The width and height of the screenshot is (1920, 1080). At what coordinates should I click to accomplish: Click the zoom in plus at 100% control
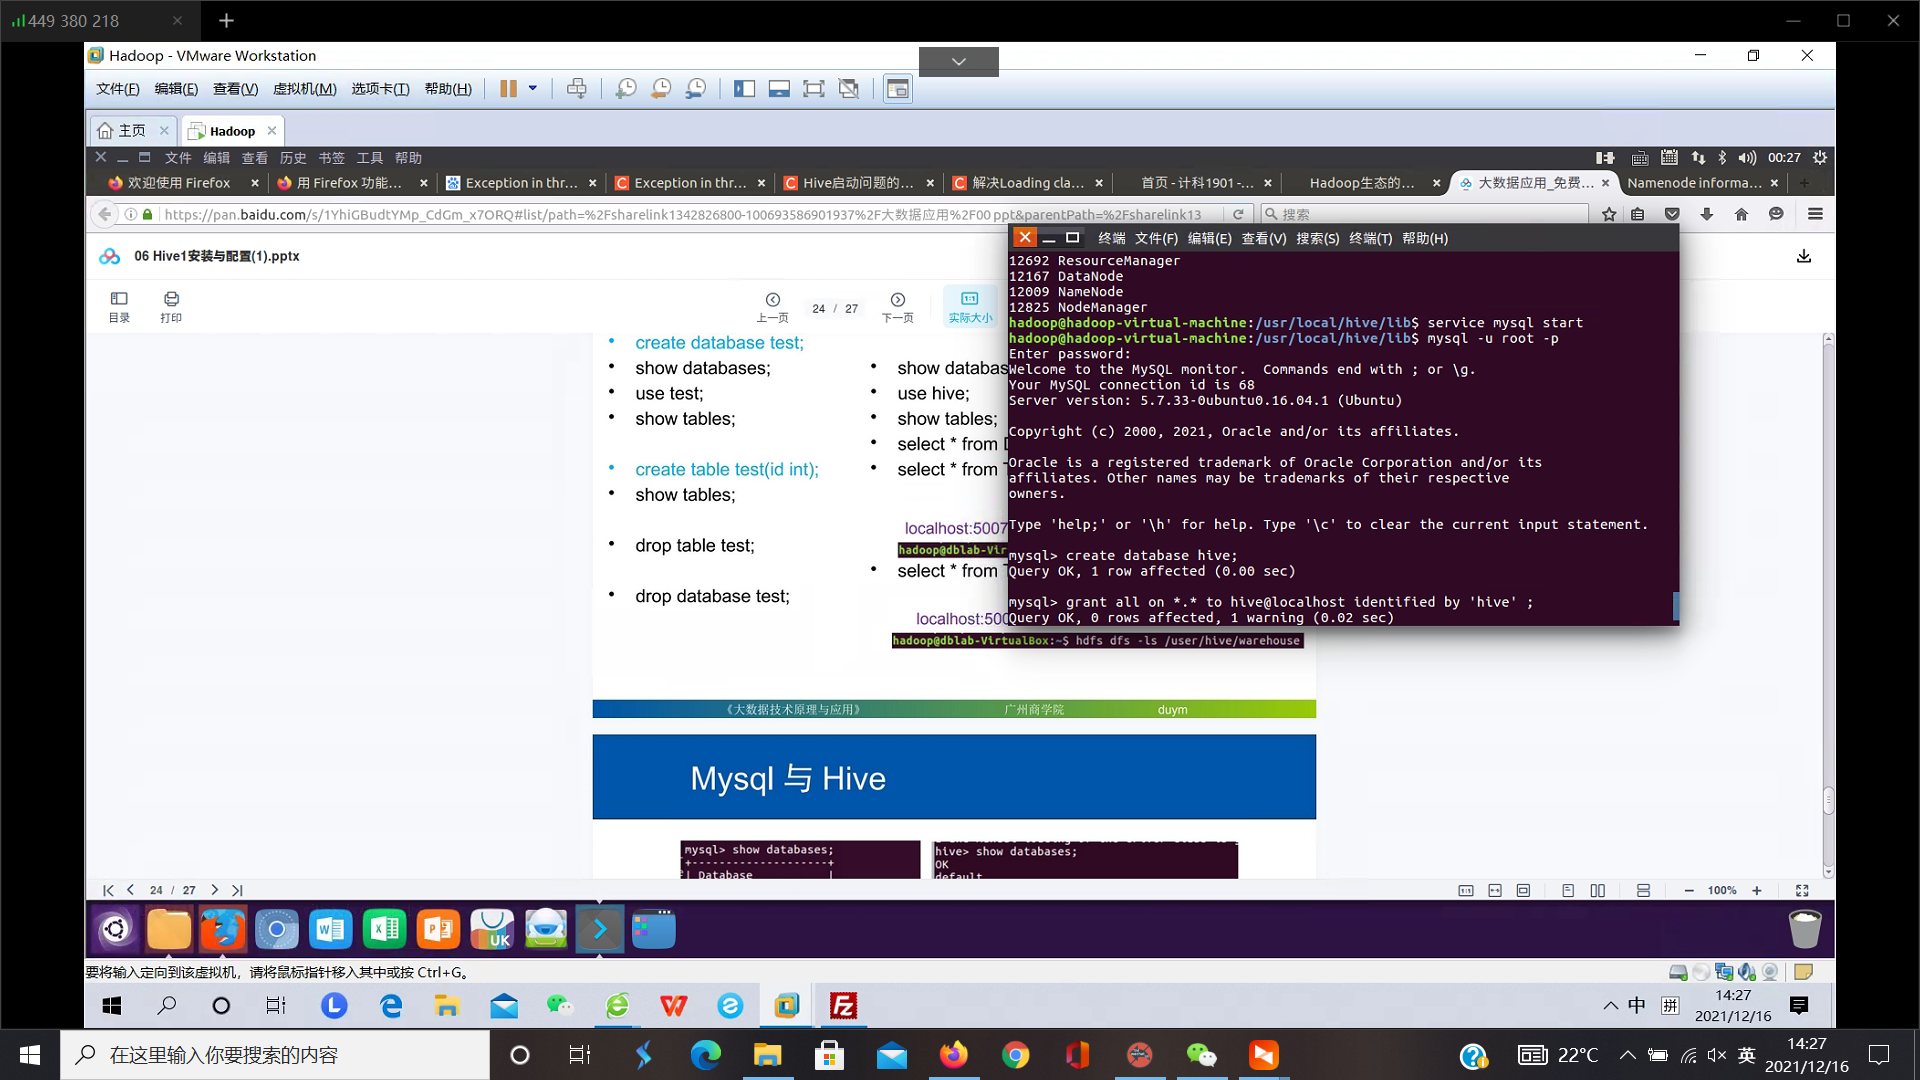coord(1757,890)
